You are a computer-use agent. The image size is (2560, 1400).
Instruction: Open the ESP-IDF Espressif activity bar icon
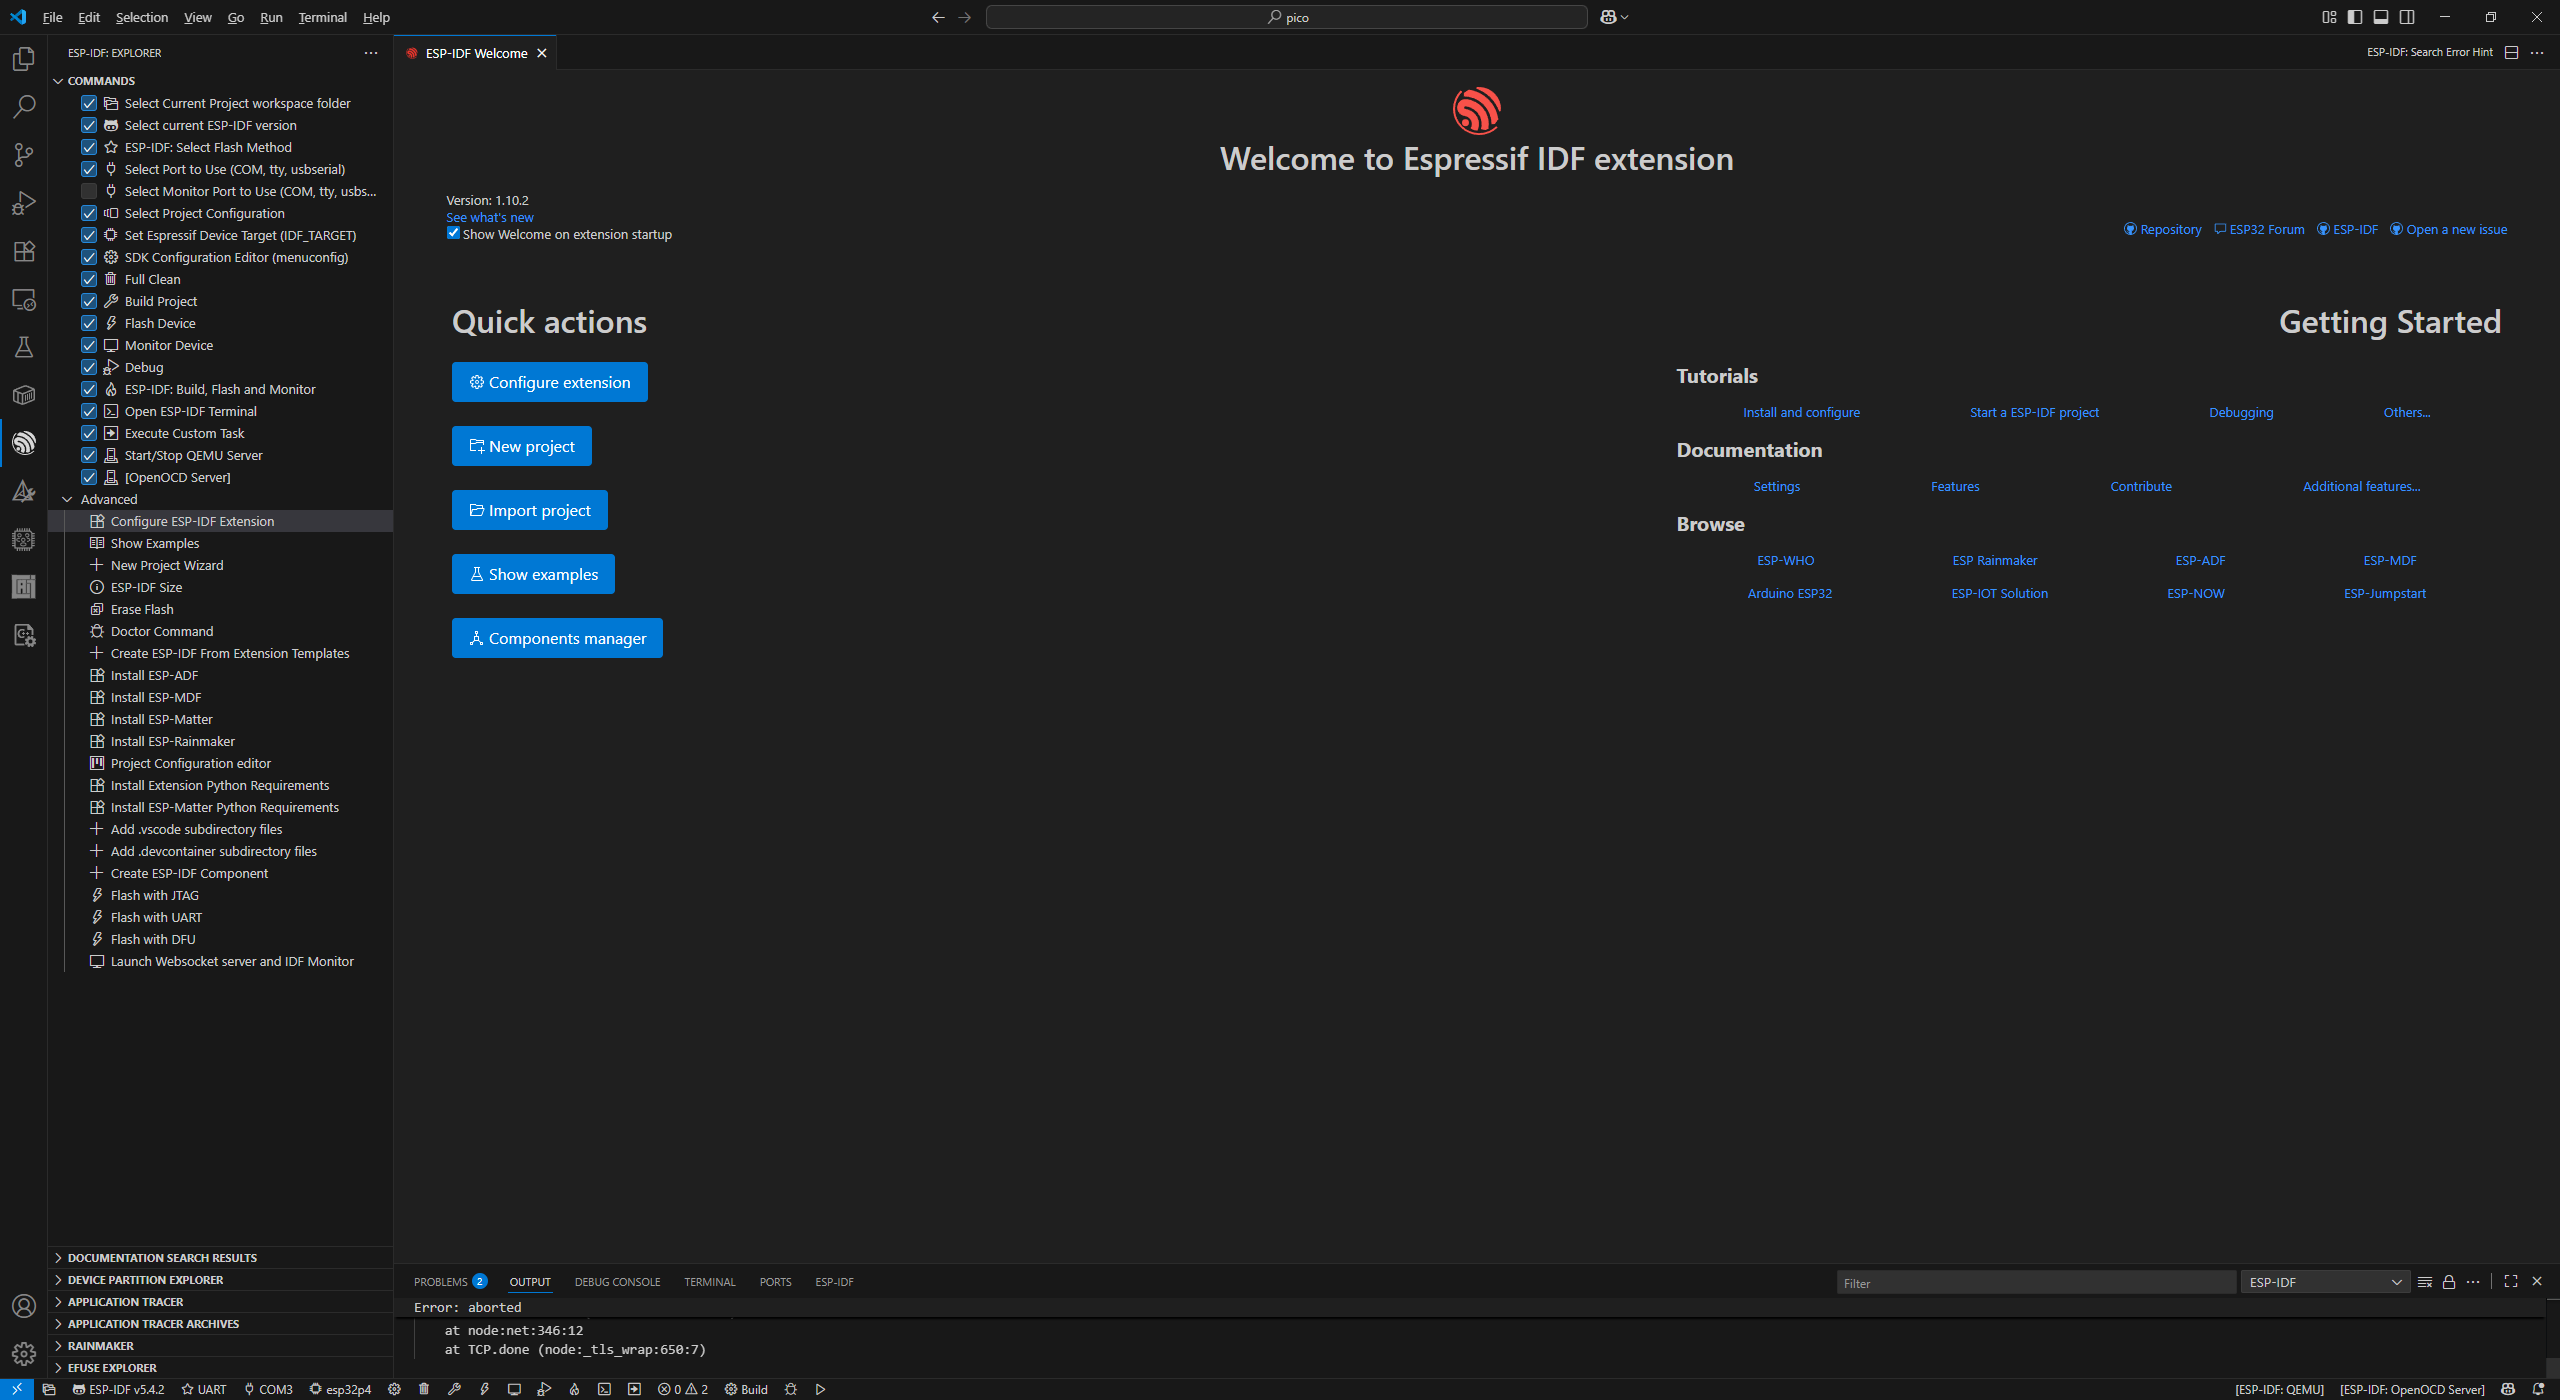tap(24, 443)
